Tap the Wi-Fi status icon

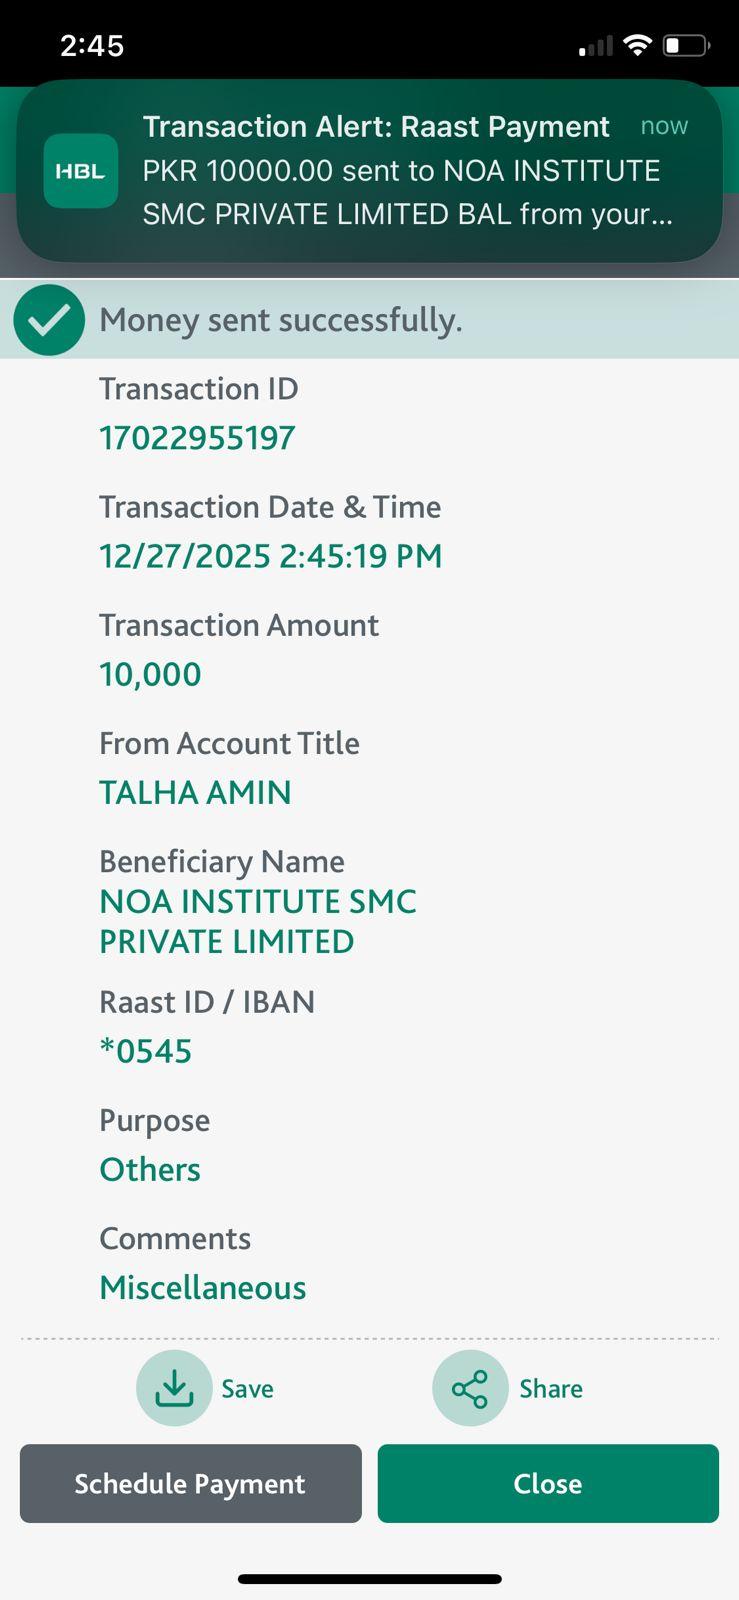click(x=636, y=45)
